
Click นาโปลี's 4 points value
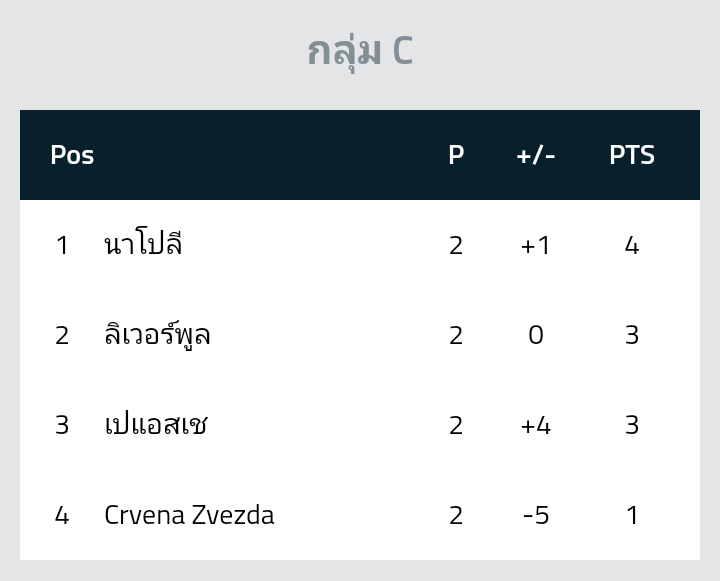point(632,245)
